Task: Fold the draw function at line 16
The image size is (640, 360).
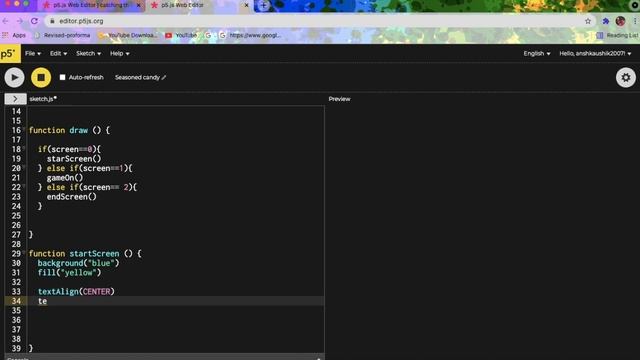Action: tap(24, 129)
